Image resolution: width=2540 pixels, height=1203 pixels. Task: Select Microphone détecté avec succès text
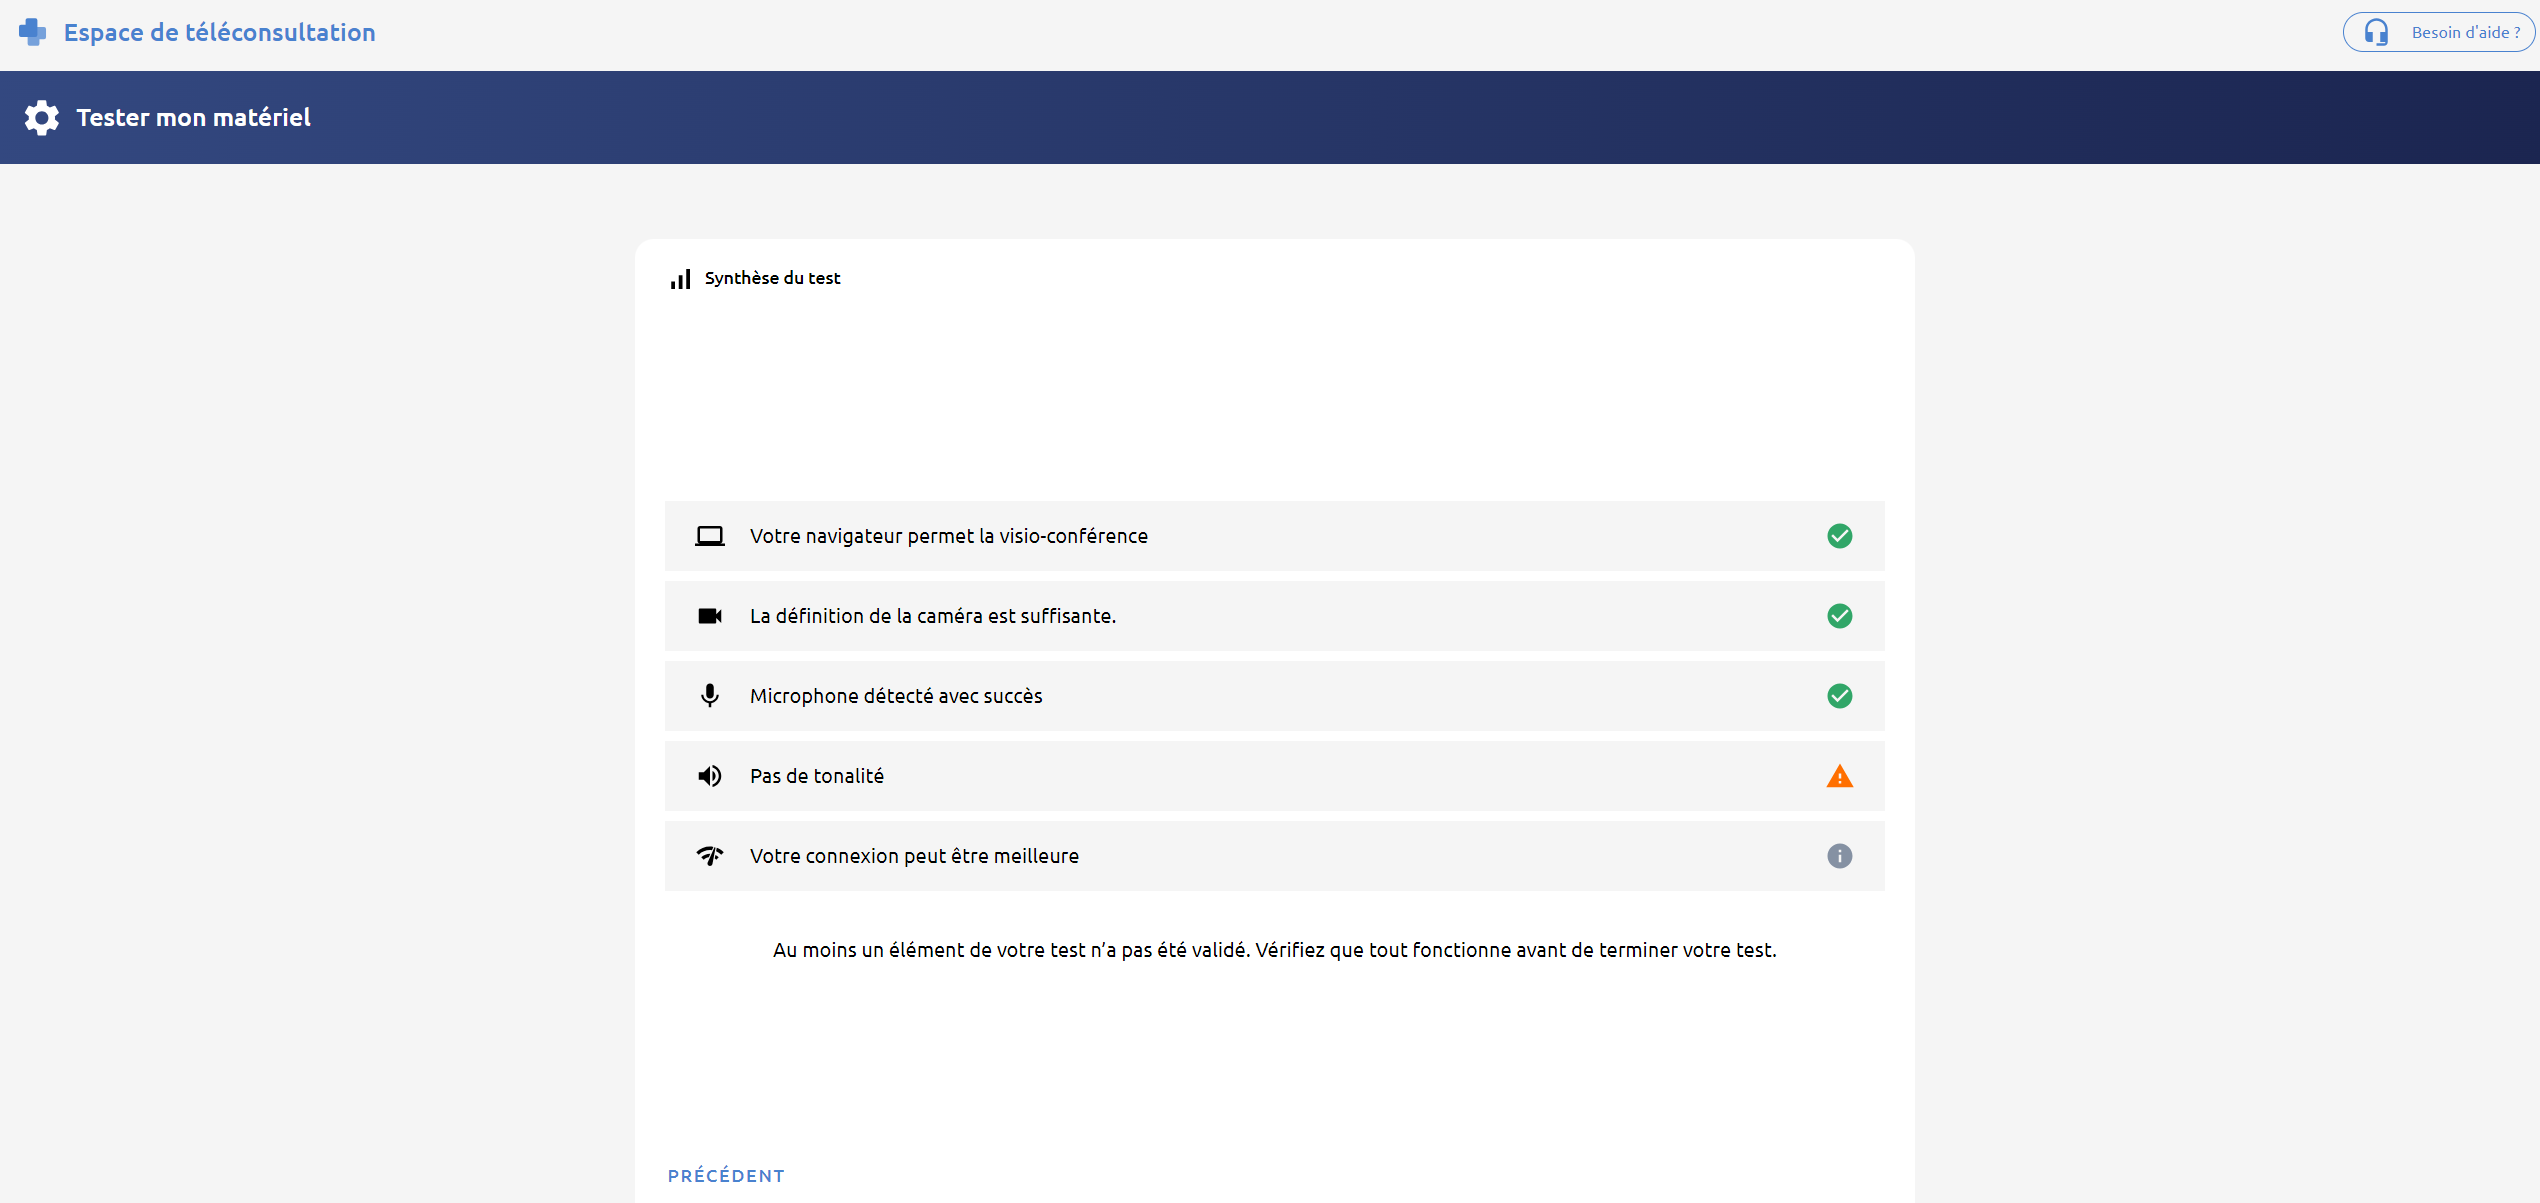(896, 696)
